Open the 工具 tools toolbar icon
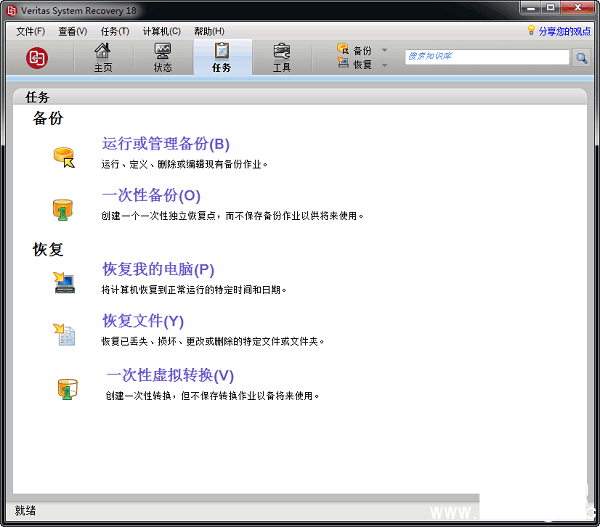 282,58
